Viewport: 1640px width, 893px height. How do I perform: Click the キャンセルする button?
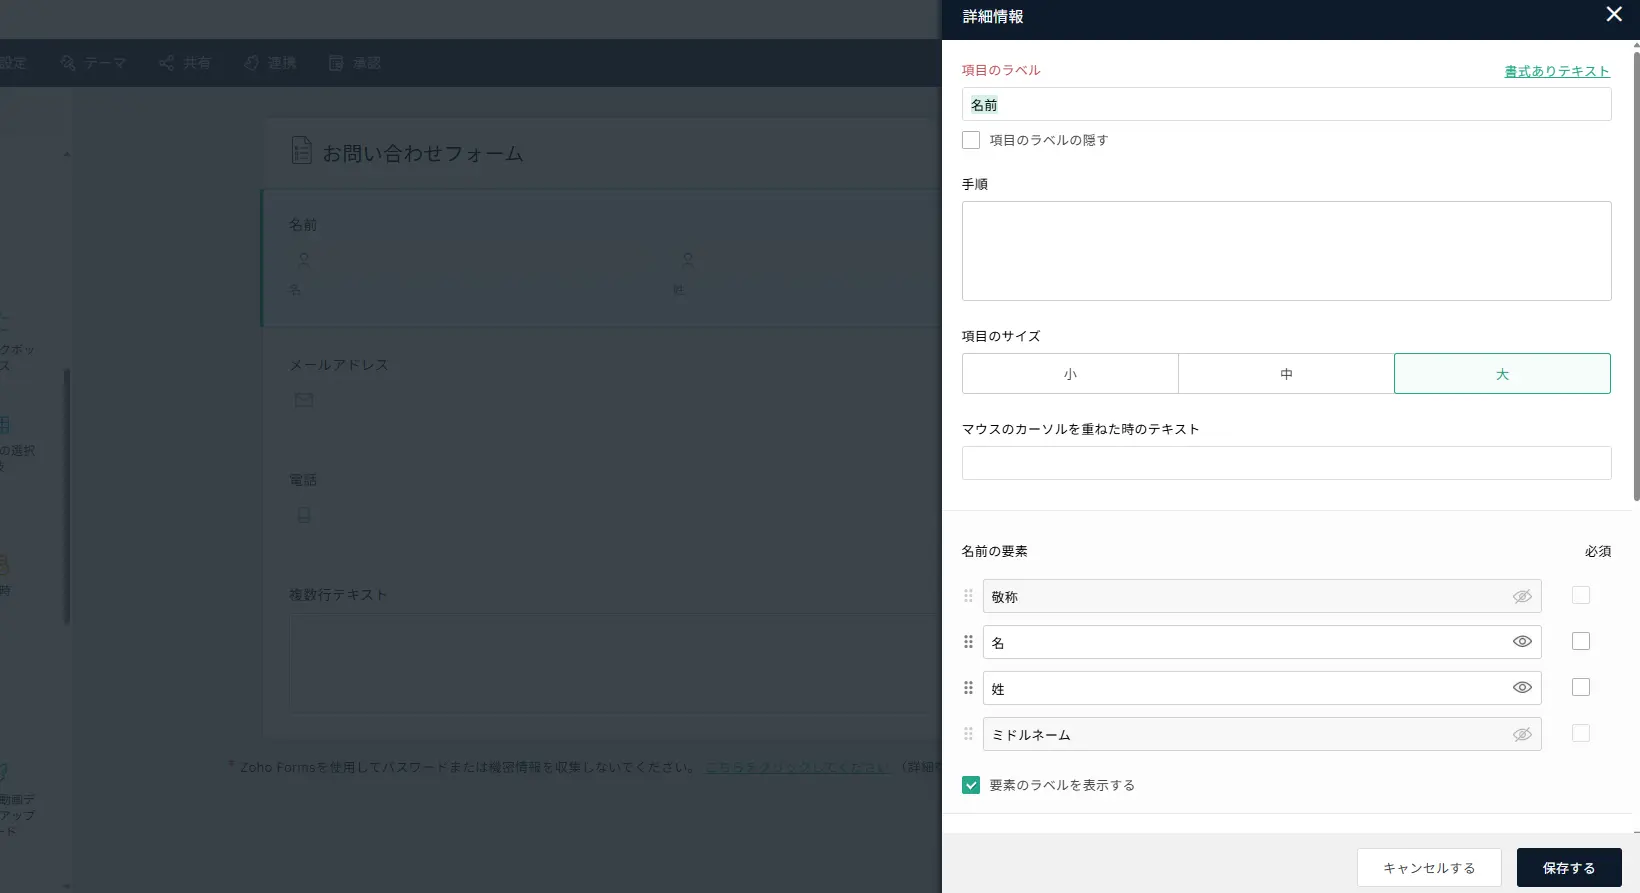point(1429,867)
